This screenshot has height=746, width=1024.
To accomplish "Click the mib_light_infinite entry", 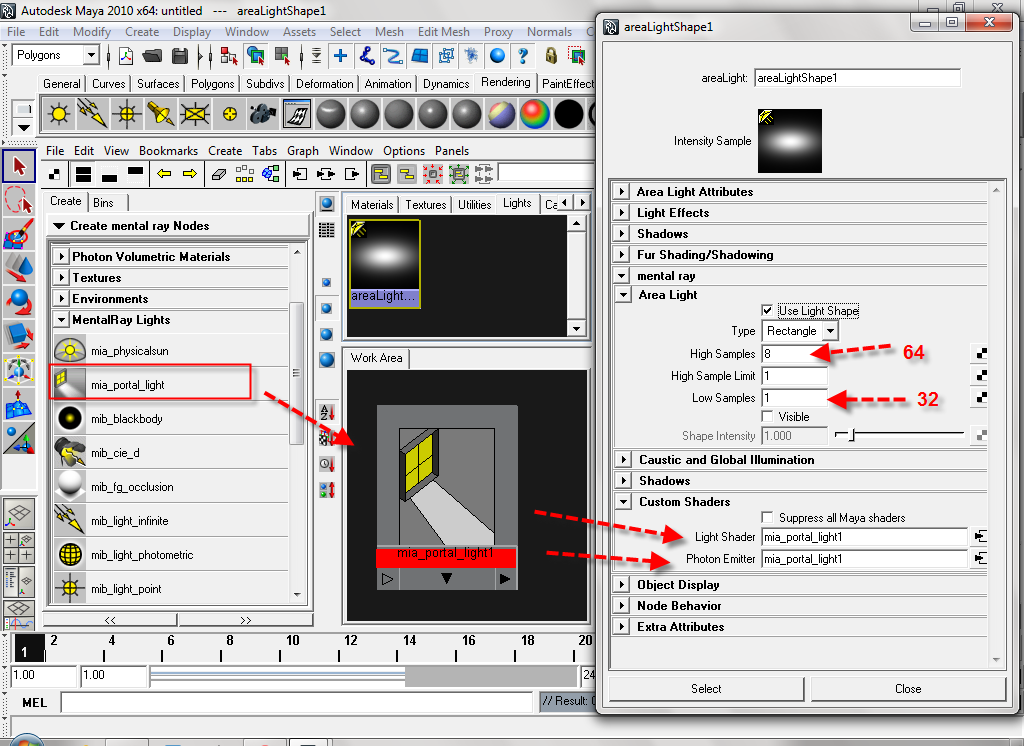I will (x=170, y=521).
